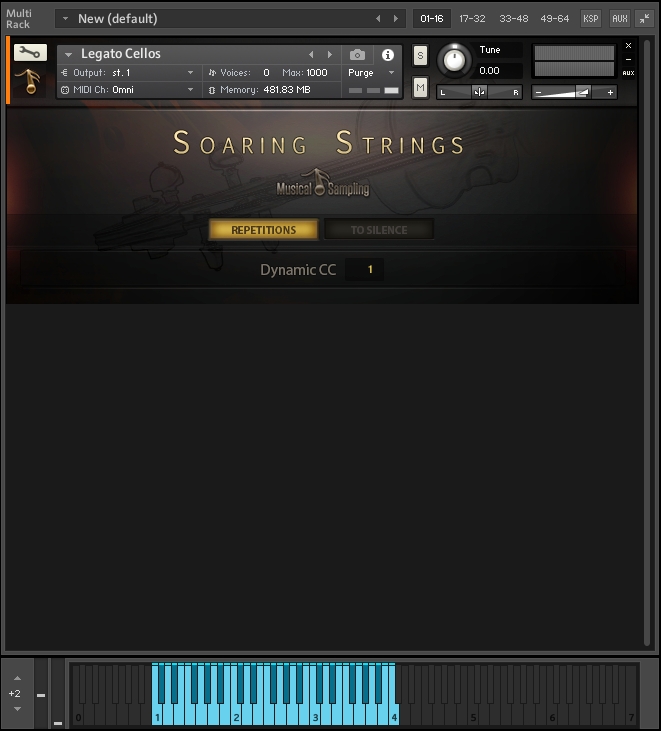Click the MIDI channel icon
Image resolution: width=661 pixels, height=731 pixels.
click(x=65, y=90)
